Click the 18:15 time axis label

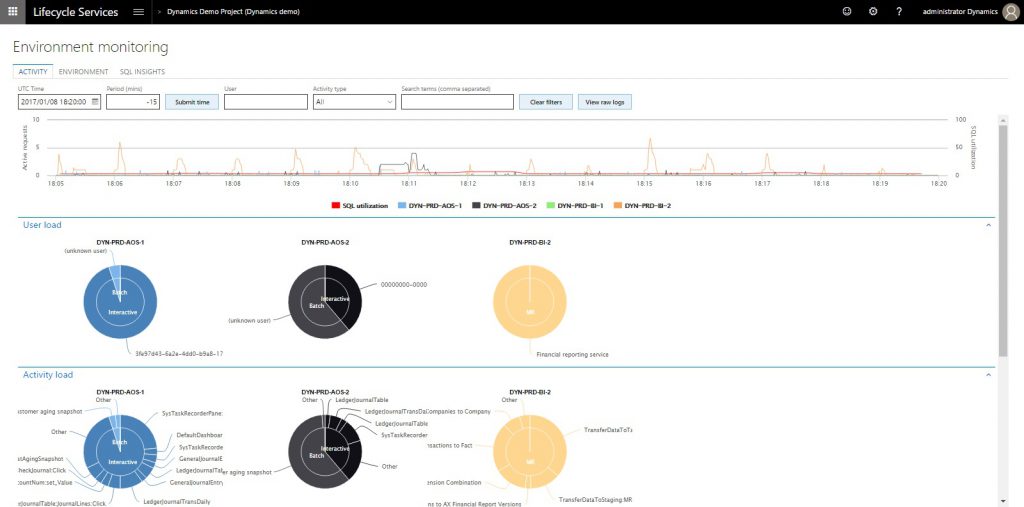coord(645,184)
